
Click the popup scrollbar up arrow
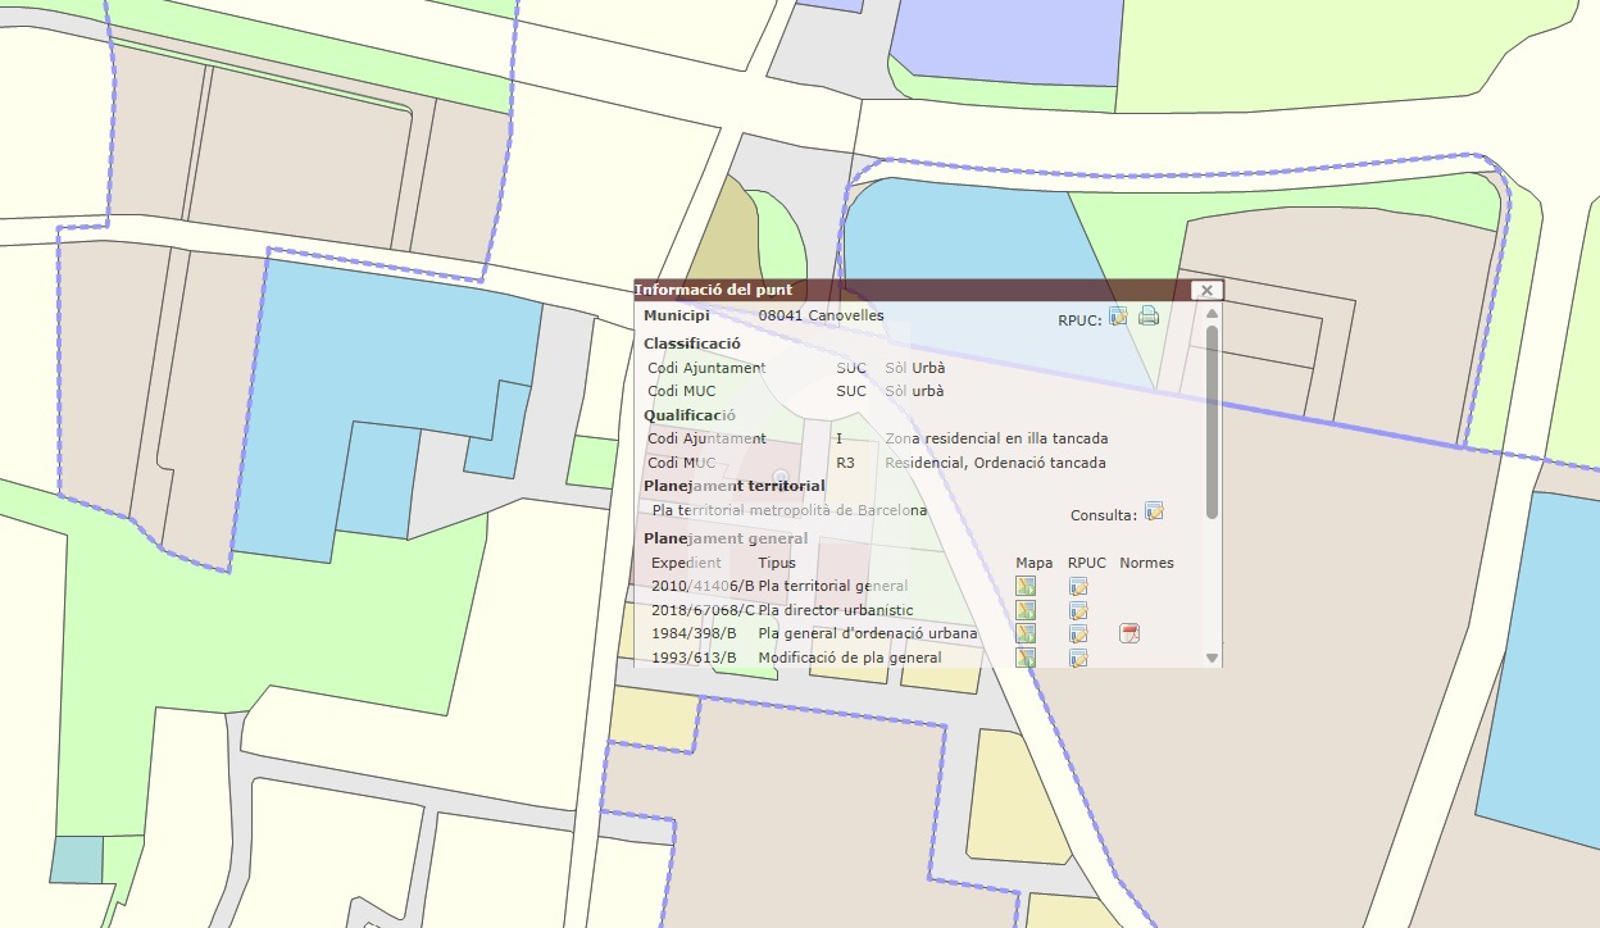click(1212, 314)
